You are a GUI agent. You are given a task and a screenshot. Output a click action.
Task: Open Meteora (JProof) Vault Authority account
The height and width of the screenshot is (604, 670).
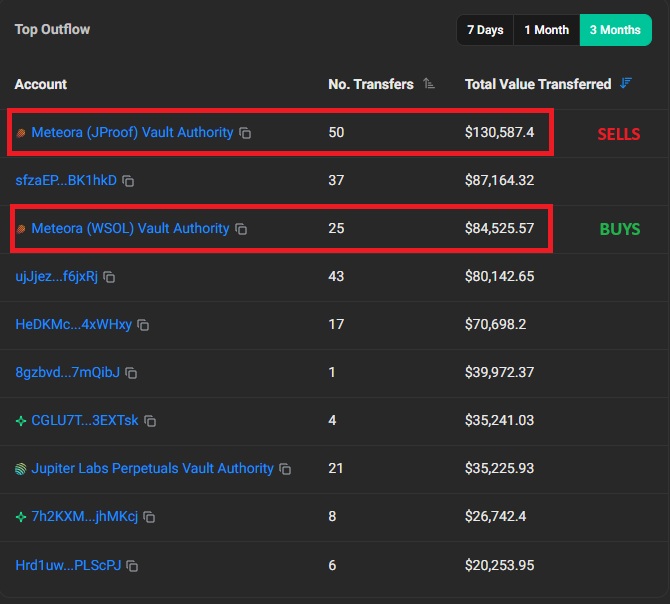[x=132, y=132]
